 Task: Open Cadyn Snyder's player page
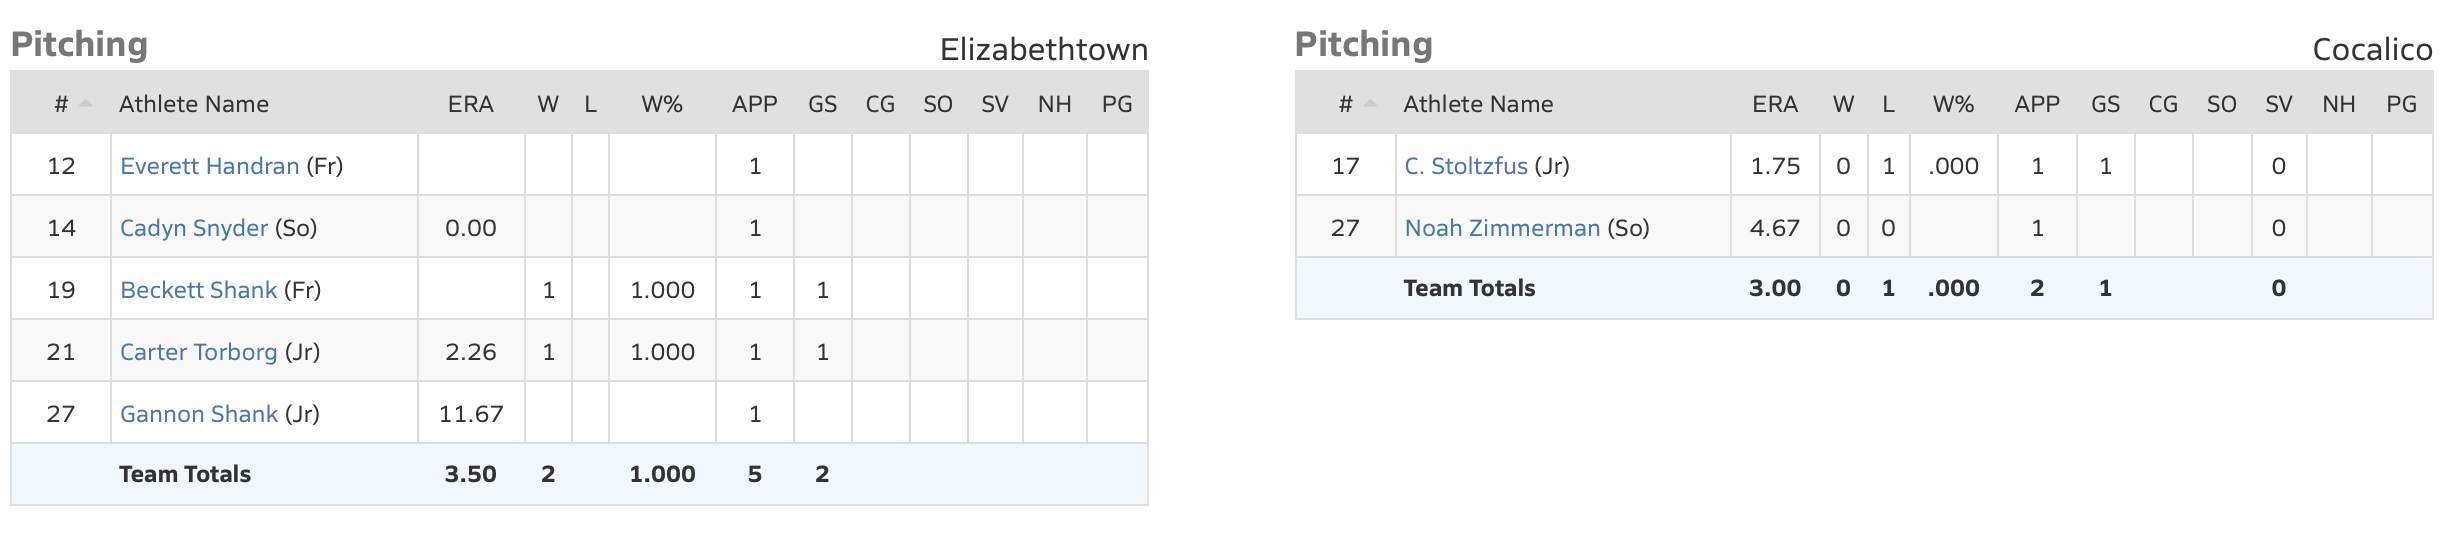tap(193, 228)
